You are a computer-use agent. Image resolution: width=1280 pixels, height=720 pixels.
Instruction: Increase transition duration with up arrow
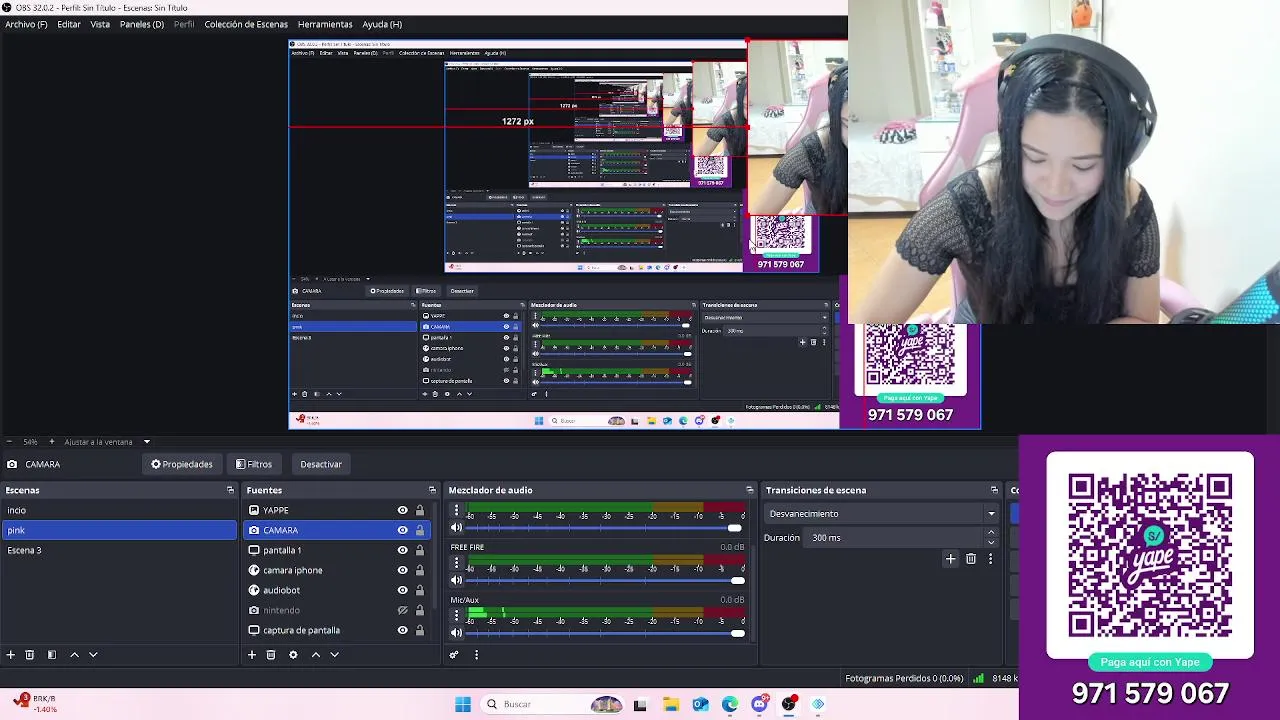pyautogui.click(x=991, y=533)
